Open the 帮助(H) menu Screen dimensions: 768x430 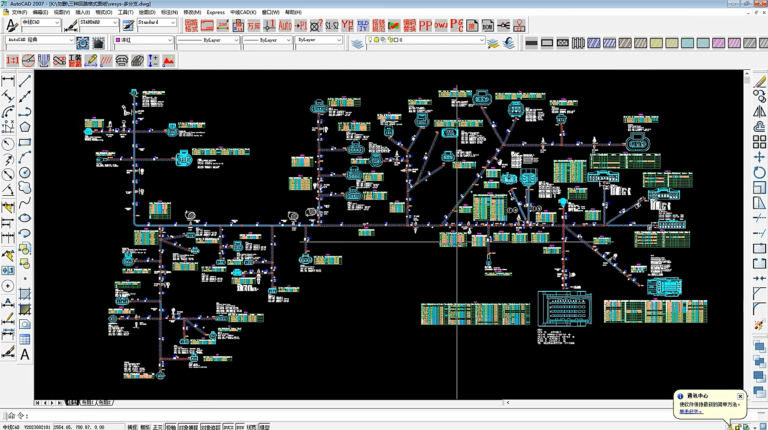click(293, 12)
